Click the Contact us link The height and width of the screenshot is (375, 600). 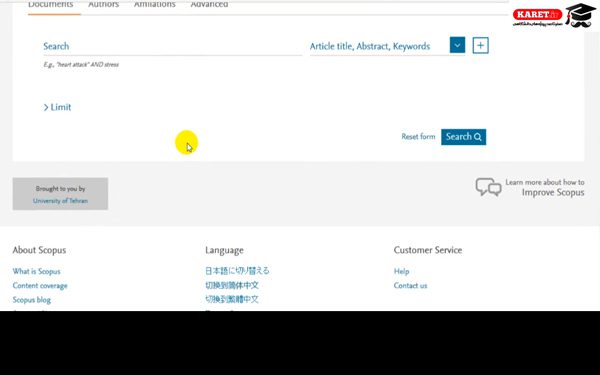click(x=410, y=285)
